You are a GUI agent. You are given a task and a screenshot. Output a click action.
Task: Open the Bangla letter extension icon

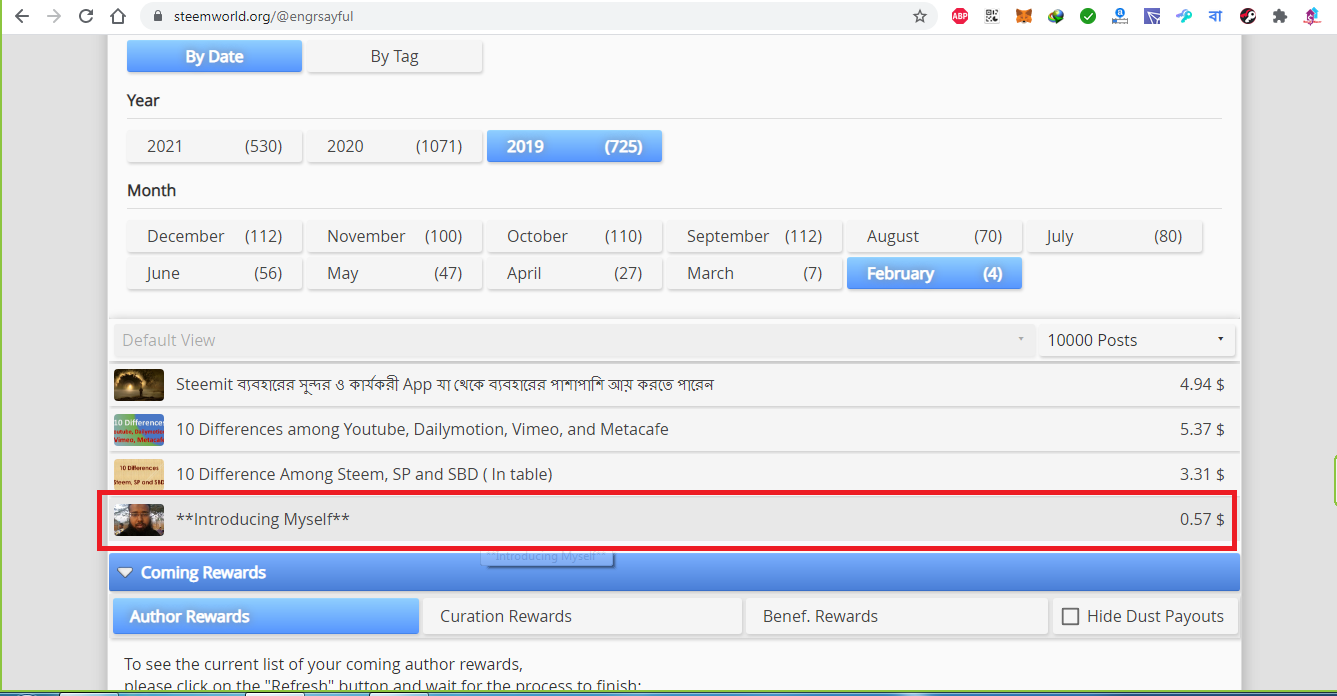(x=1216, y=16)
